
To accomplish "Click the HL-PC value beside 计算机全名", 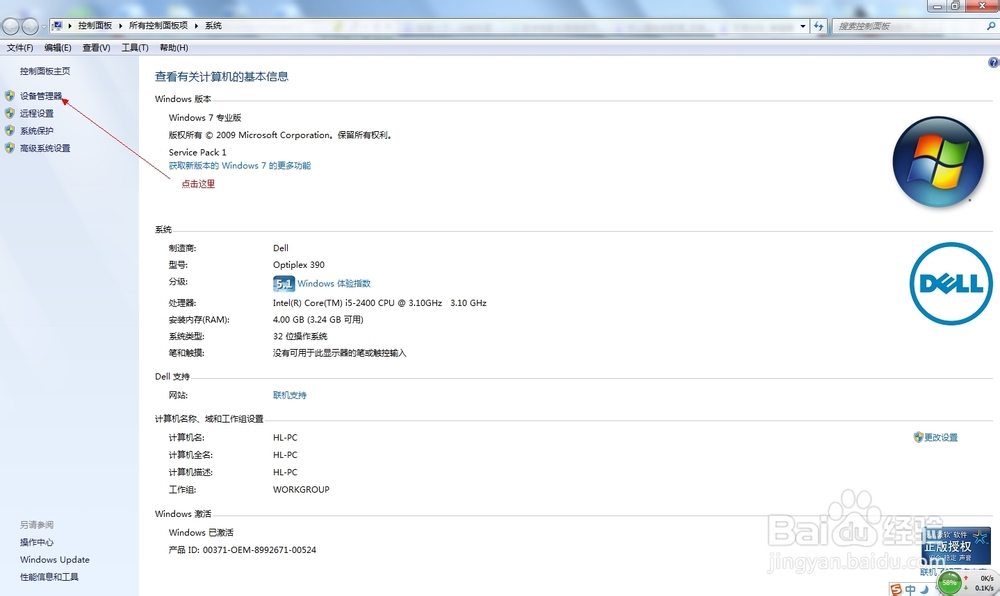I will coord(285,455).
